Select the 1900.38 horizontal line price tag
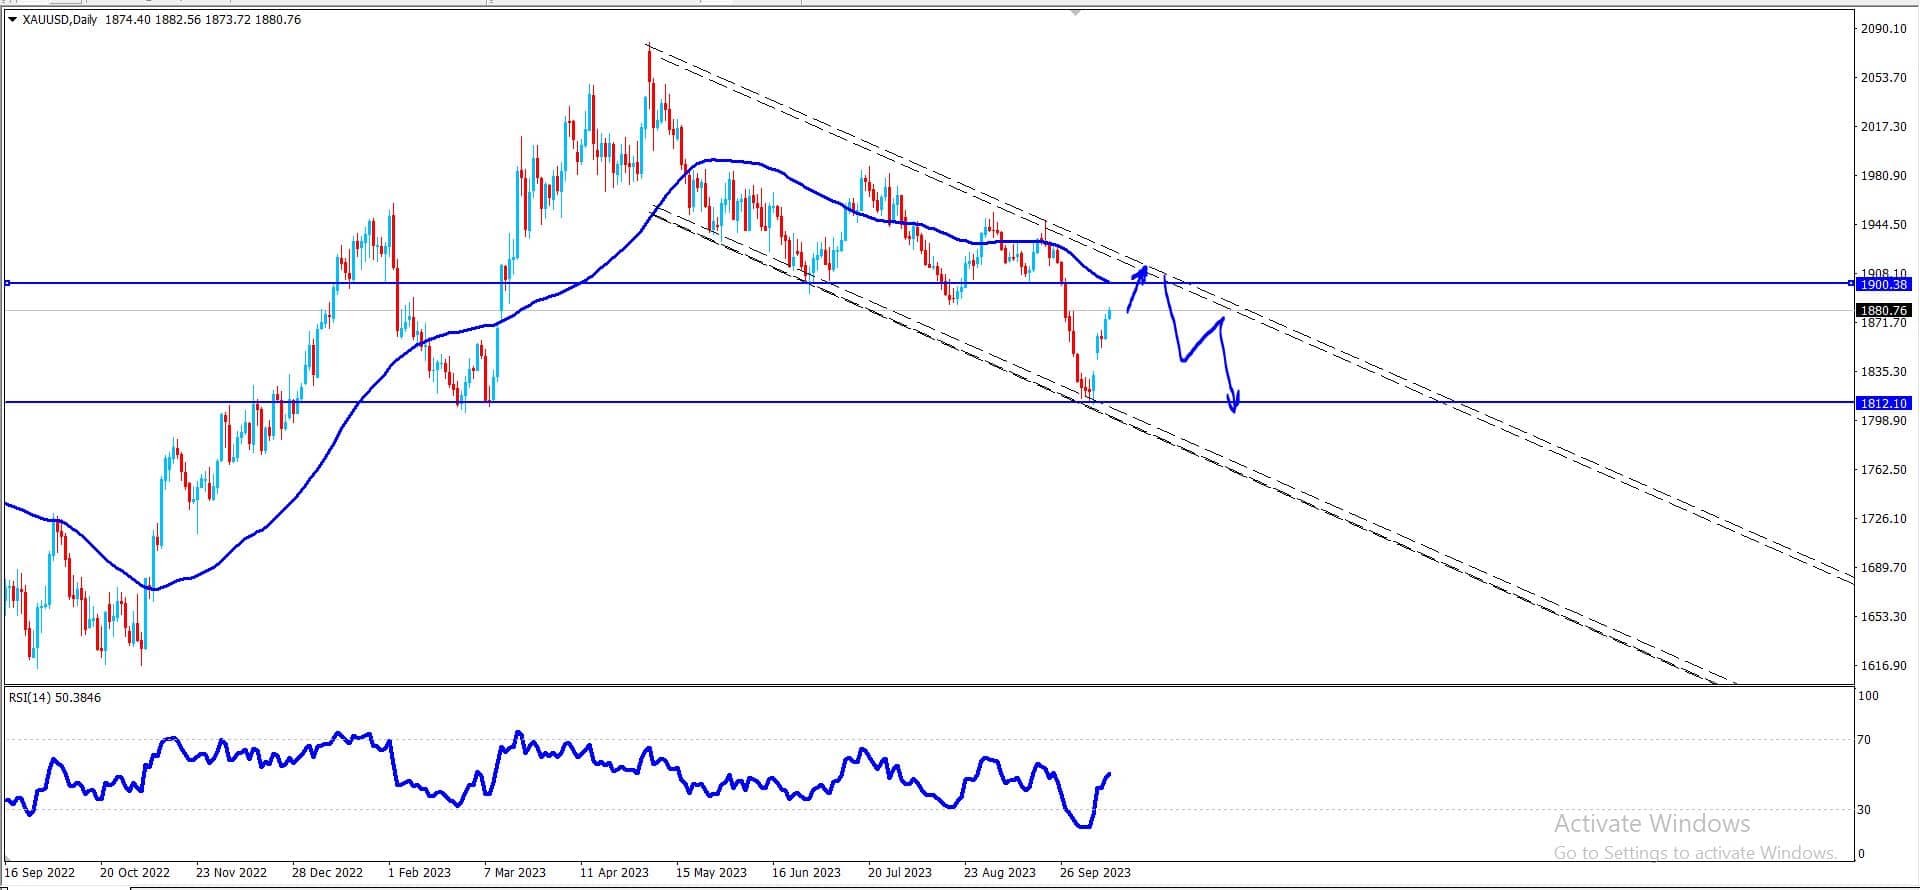 click(x=1884, y=284)
